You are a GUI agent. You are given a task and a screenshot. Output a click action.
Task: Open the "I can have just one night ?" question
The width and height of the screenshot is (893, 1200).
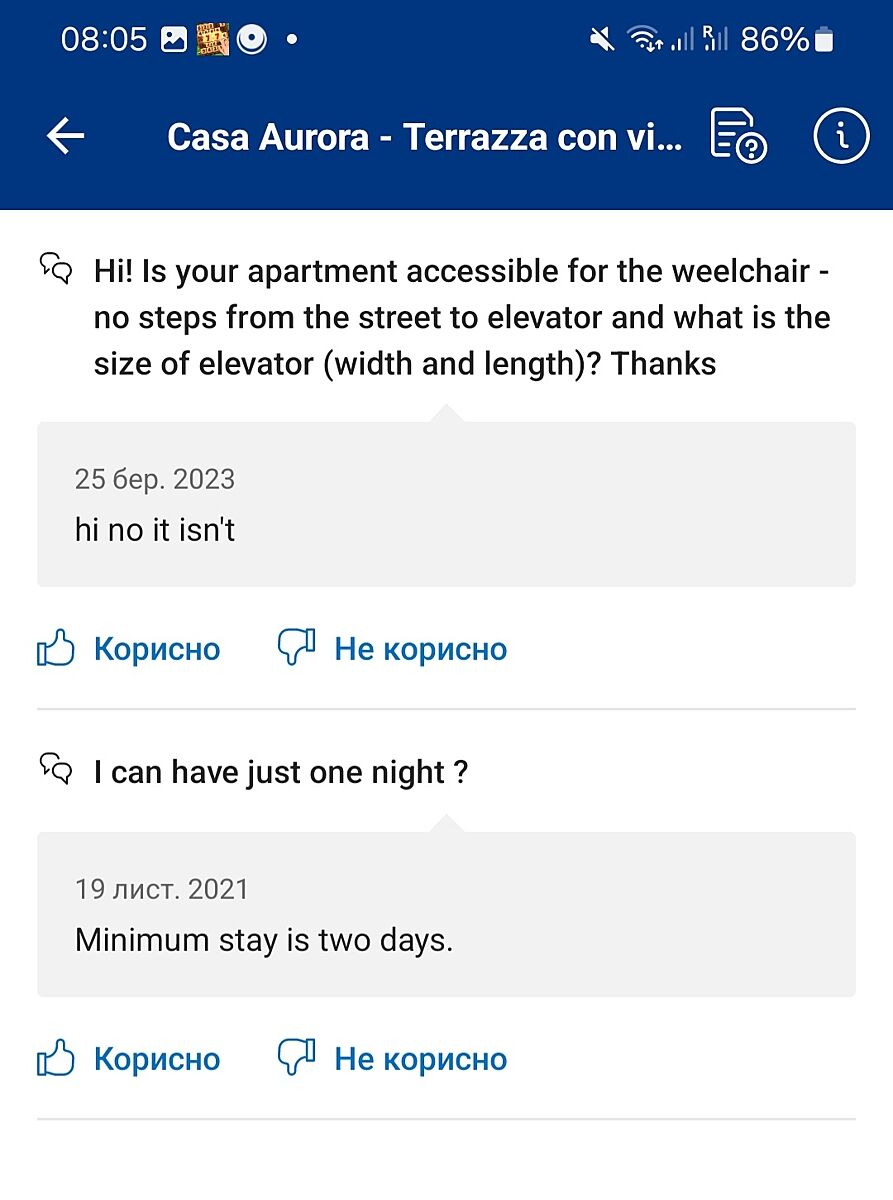(x=281, y=772)
